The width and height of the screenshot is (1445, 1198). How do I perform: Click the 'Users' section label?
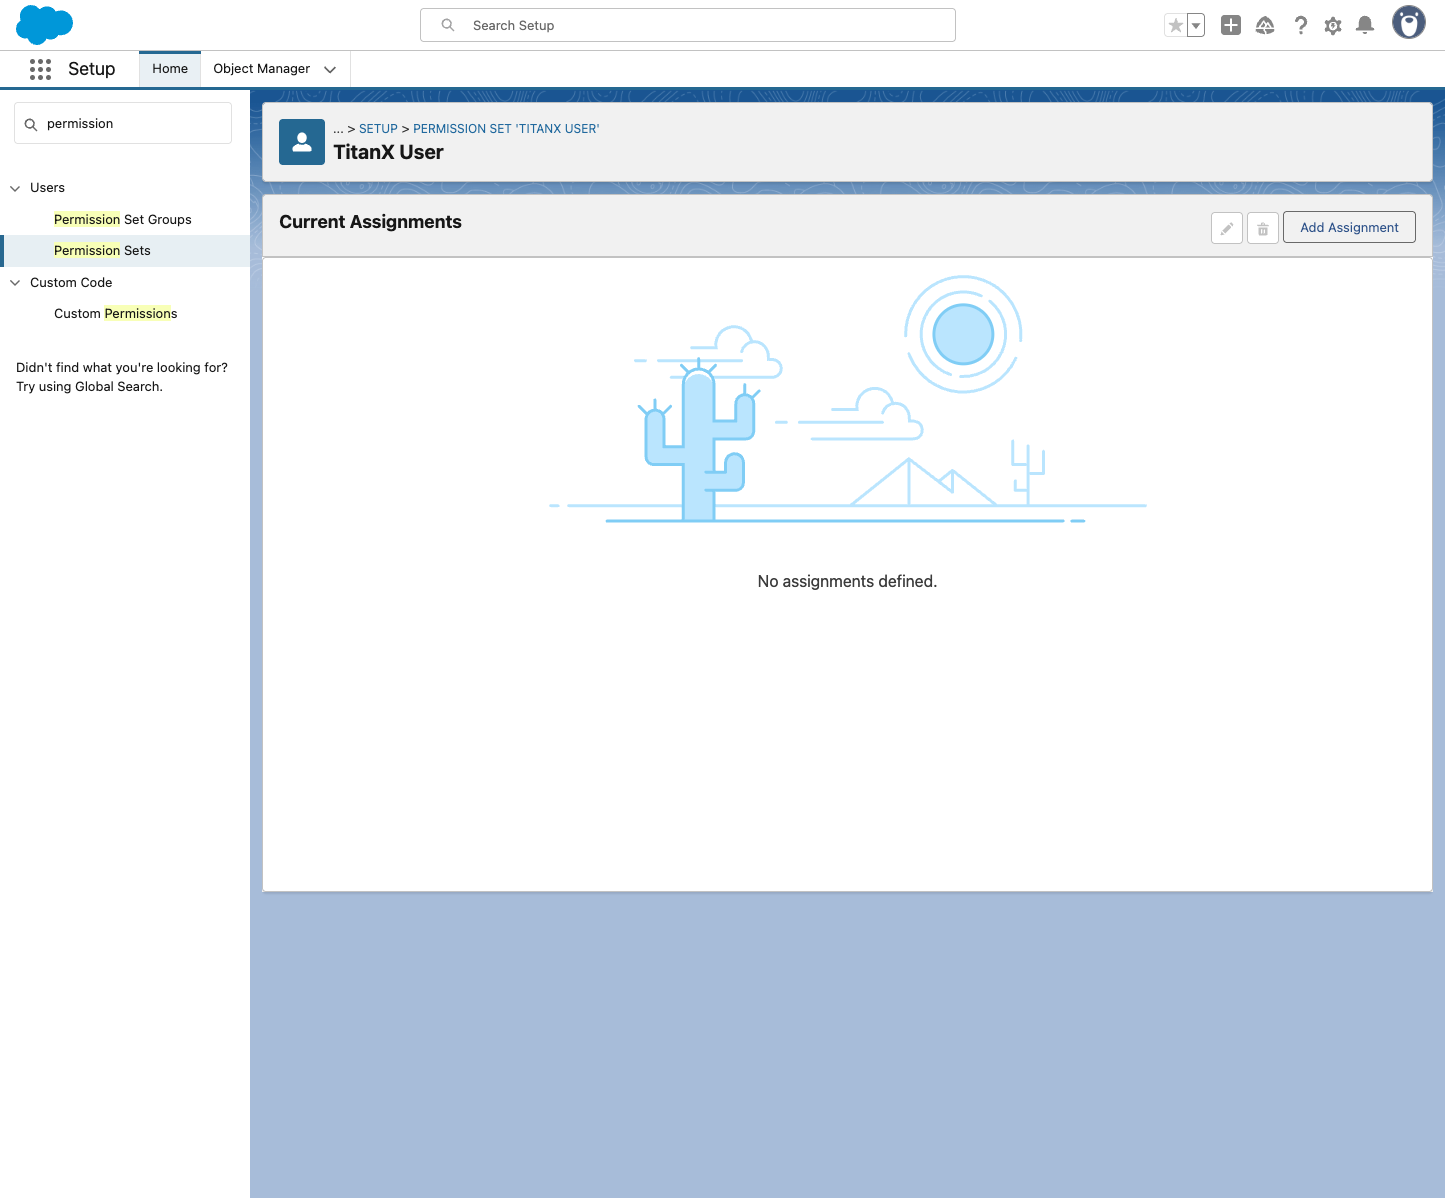point(47,188)
